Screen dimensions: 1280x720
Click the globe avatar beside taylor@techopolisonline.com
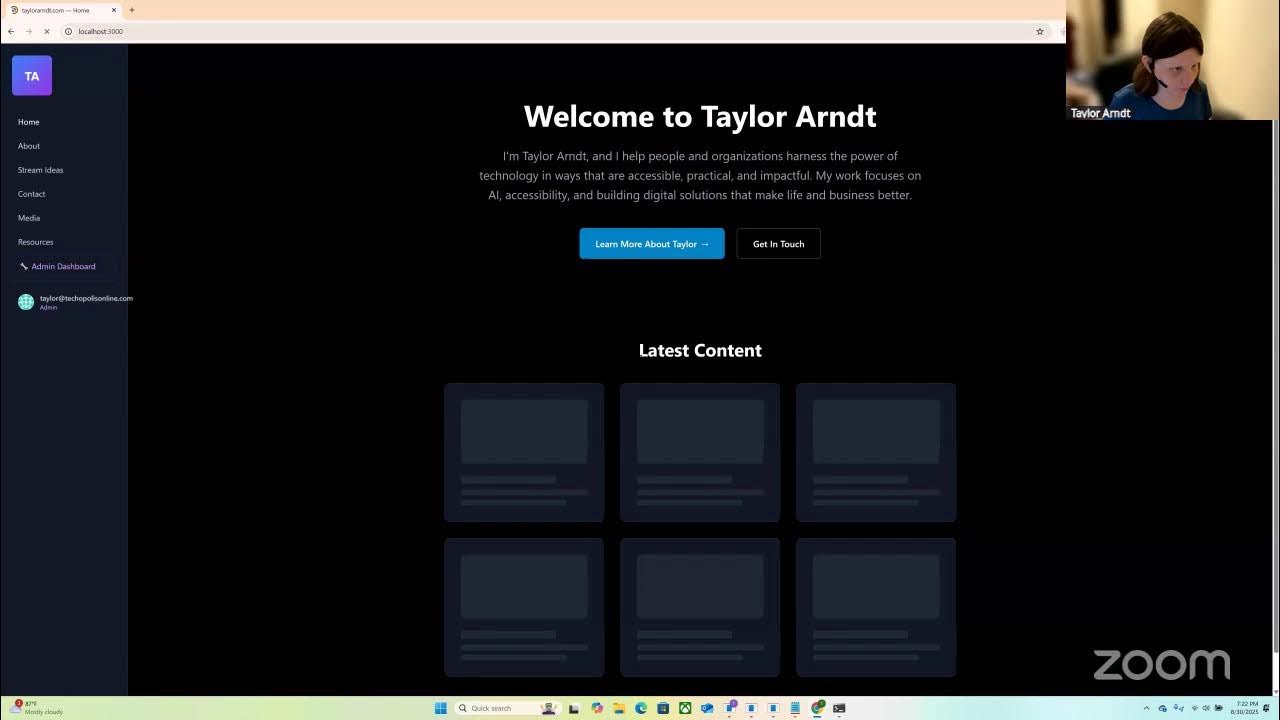[26, 302]
